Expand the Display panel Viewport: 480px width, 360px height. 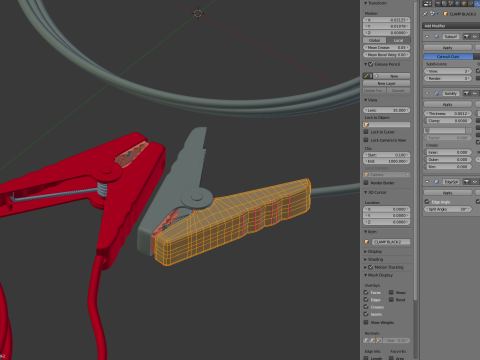coord(365,252)
